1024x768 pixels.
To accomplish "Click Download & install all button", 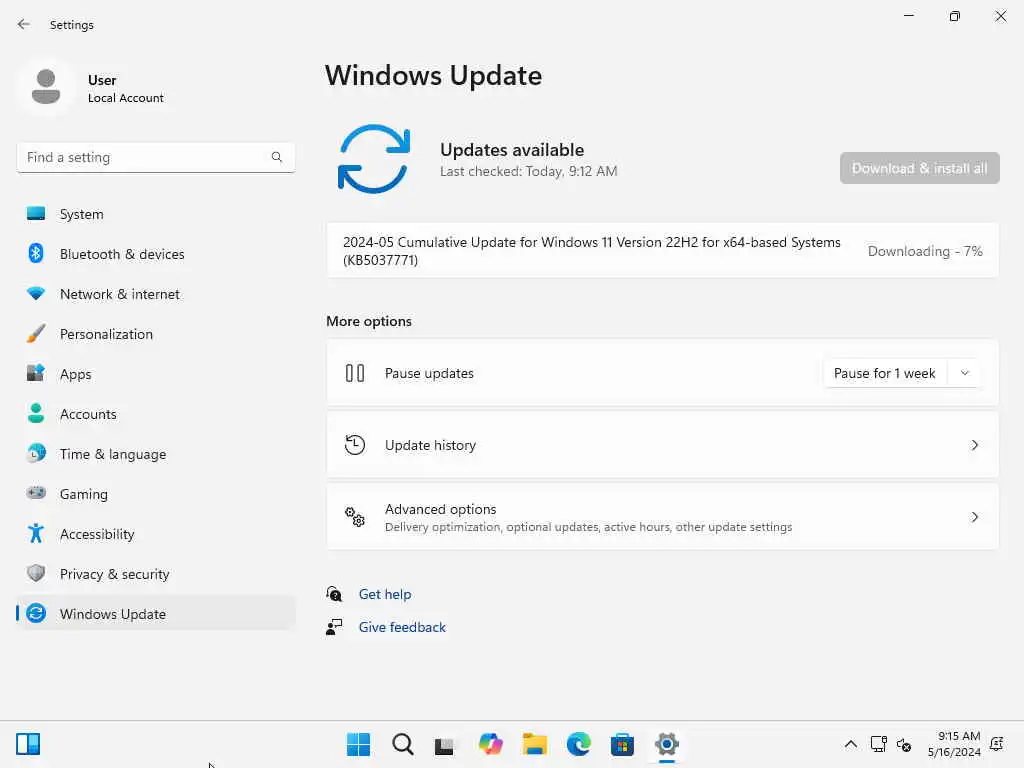I will point(920,168).
